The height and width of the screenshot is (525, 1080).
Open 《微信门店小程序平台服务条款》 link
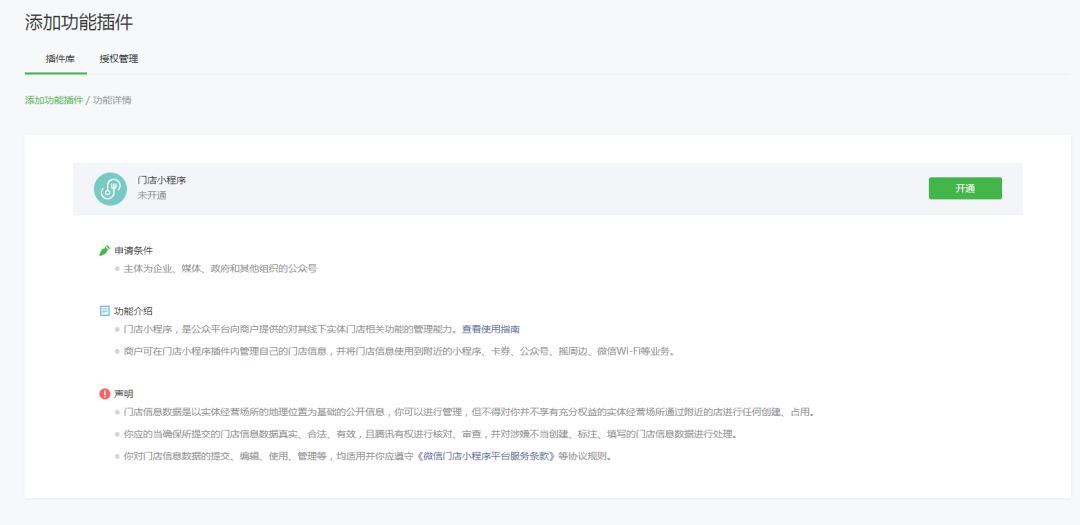pos(486,456)
